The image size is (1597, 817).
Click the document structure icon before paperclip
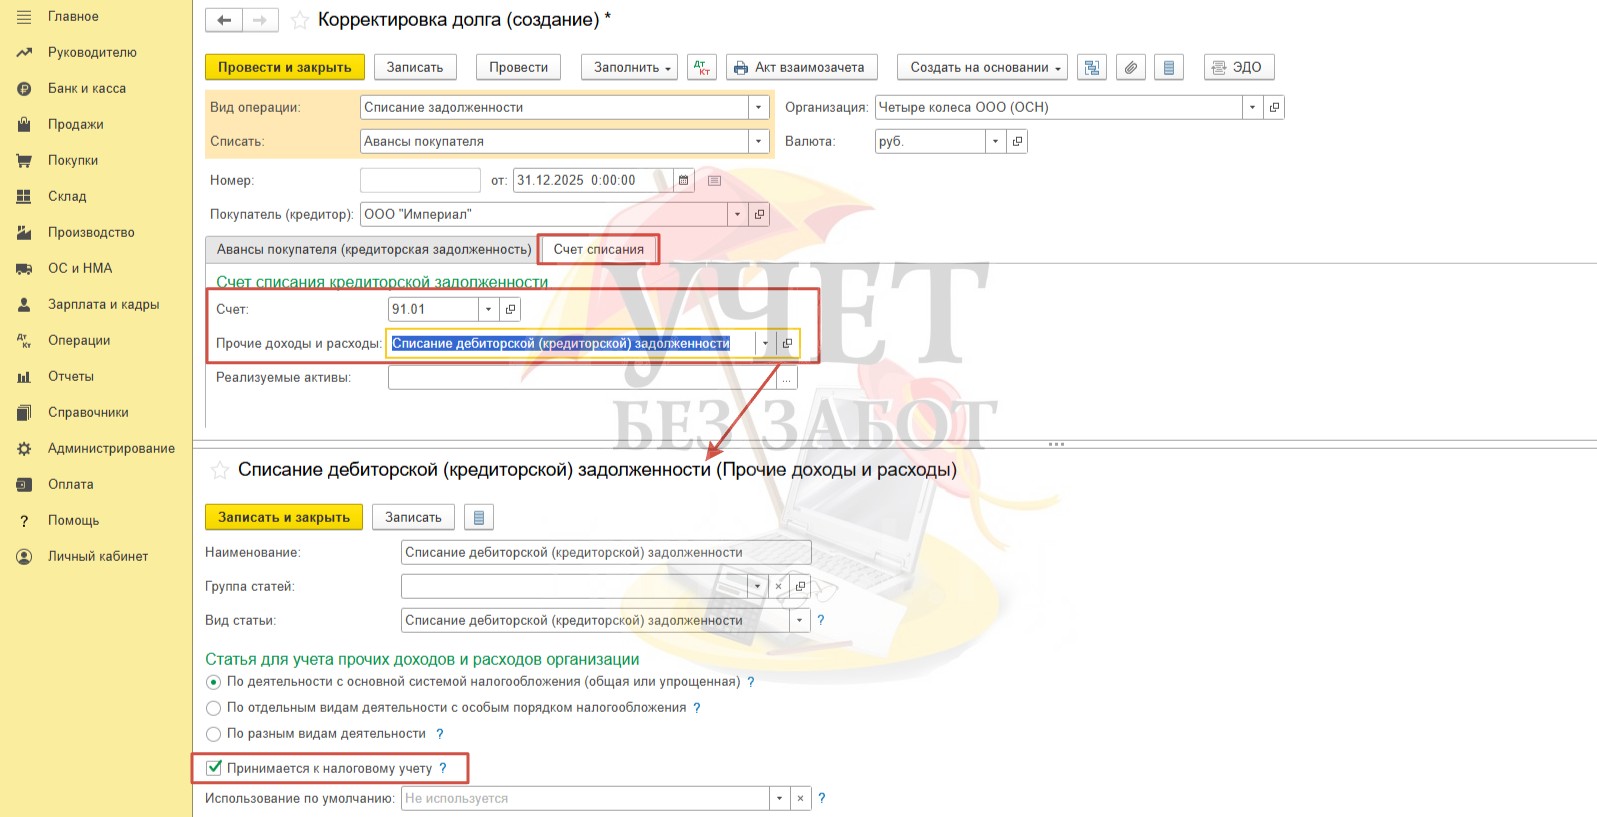(1092, 67)
